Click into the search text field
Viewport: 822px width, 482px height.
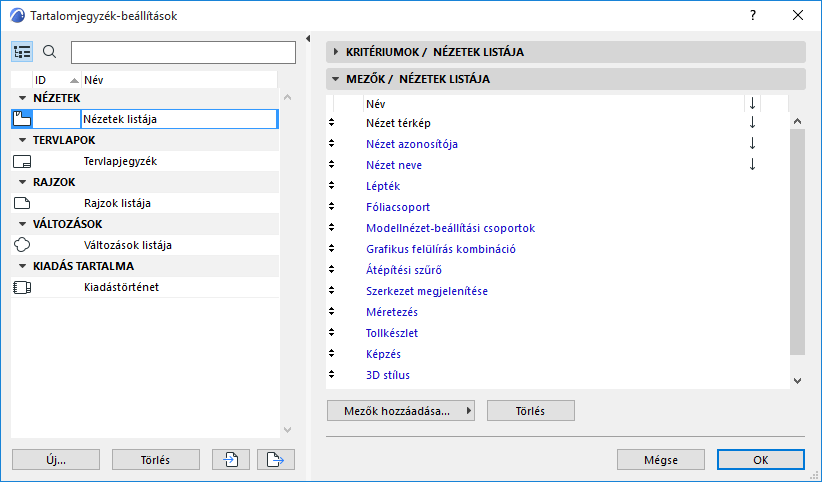183,52
